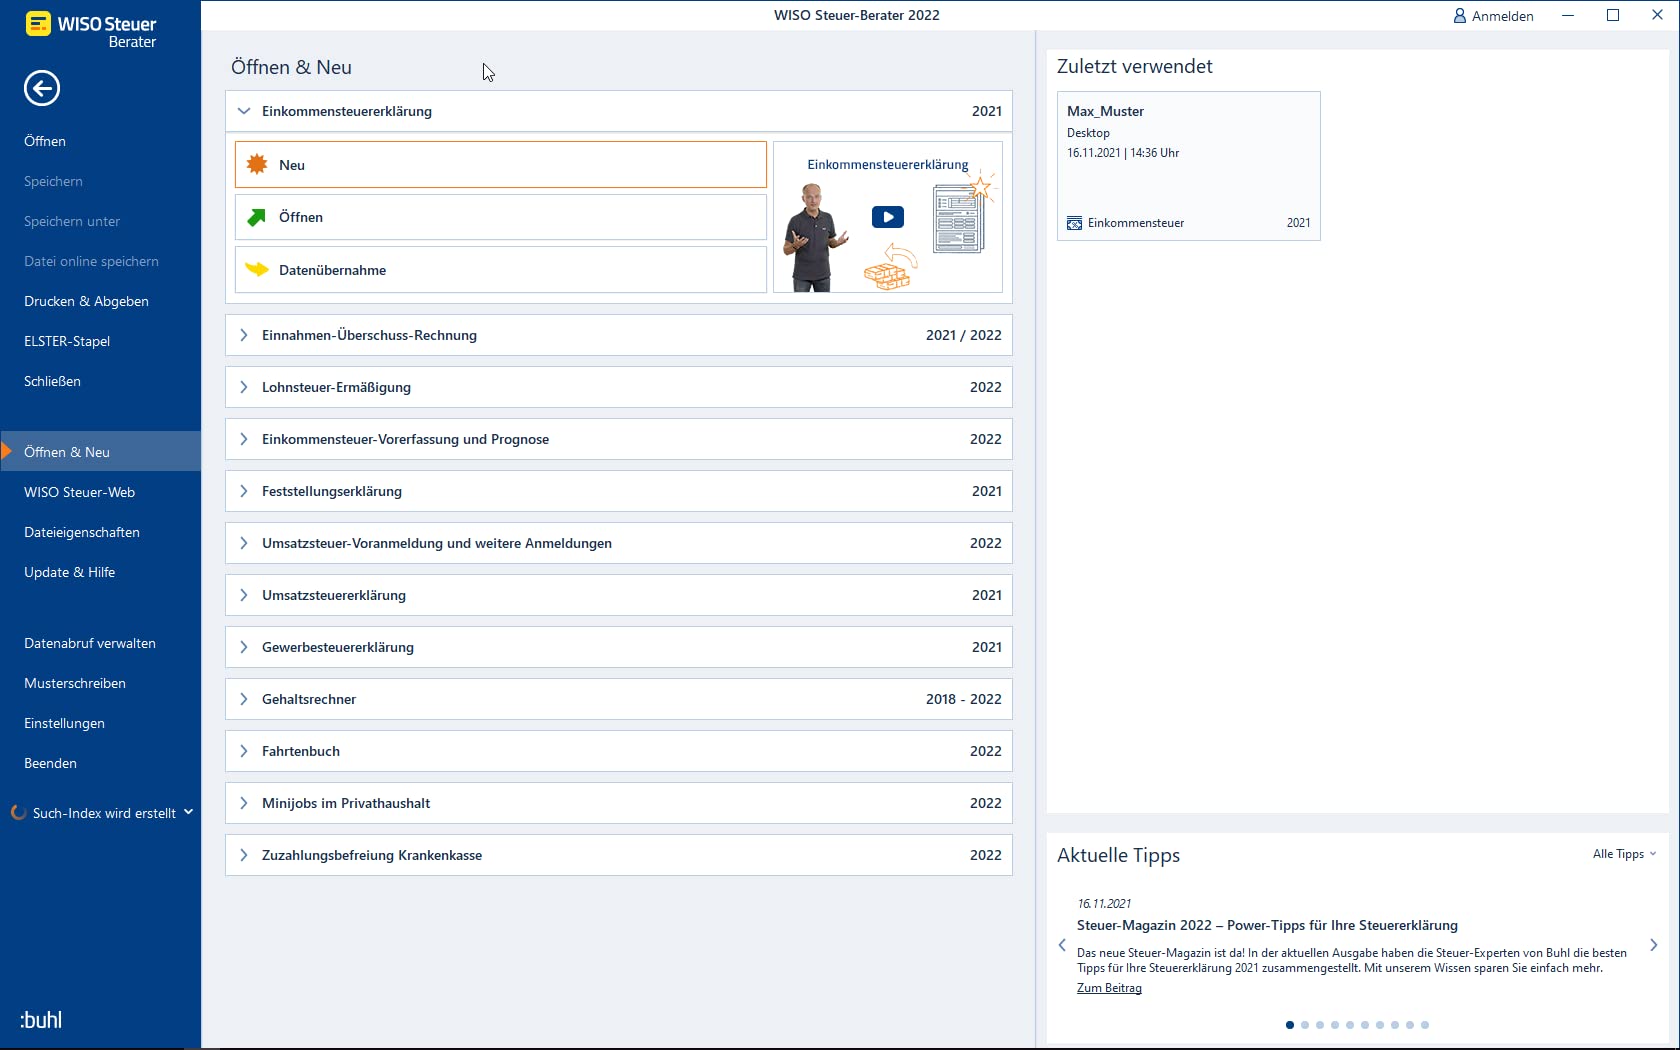Click the orange starburst Neu icon
Viewport: 1680px width, 1050px height.
point(257,164)
